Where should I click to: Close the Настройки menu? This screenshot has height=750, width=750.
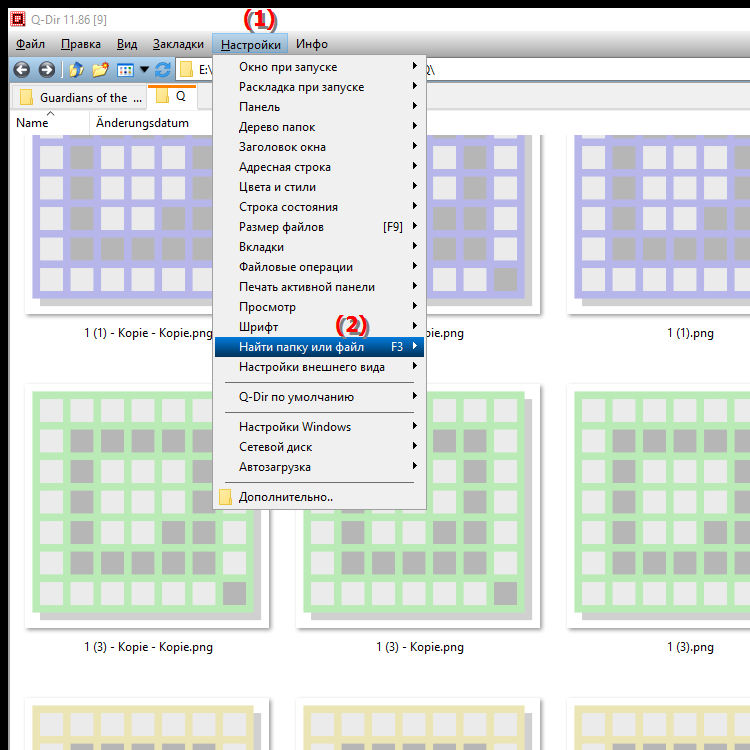[250, 44]
